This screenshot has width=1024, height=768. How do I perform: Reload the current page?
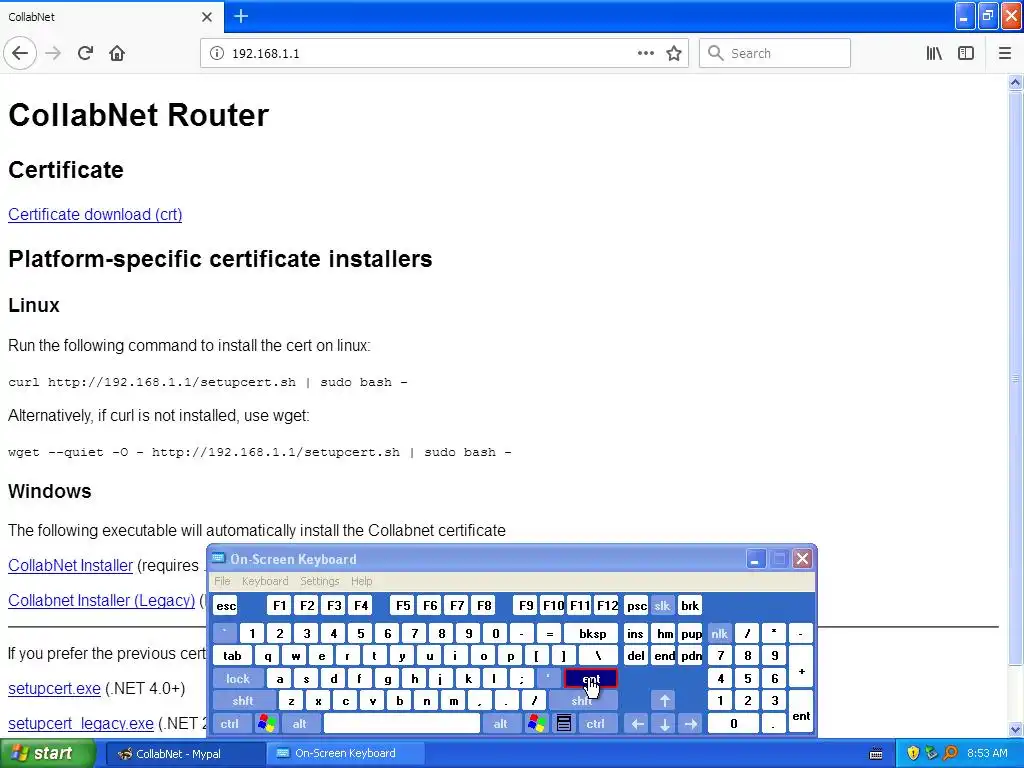click(85, 54)
